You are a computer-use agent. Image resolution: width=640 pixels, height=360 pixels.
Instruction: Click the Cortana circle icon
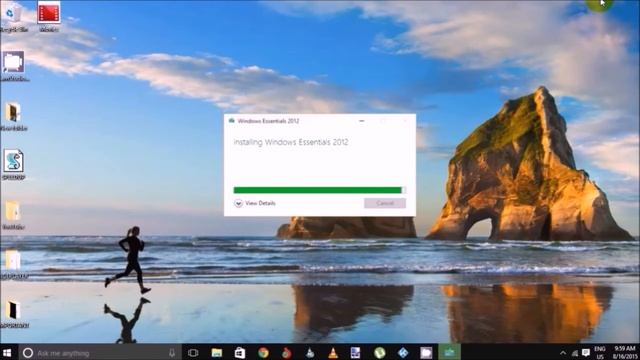(x=28, y=353)
